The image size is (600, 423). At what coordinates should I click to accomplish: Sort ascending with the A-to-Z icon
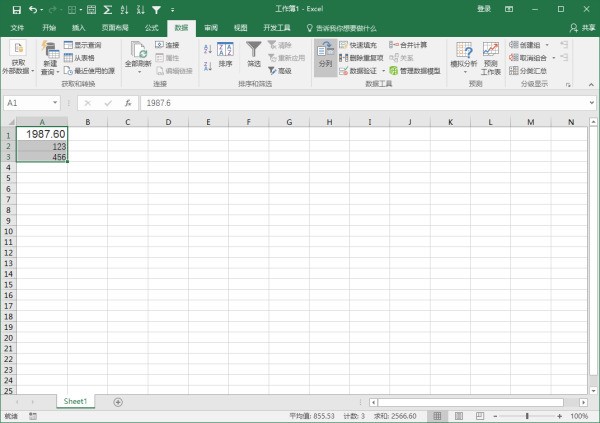[x=206, y=47]
